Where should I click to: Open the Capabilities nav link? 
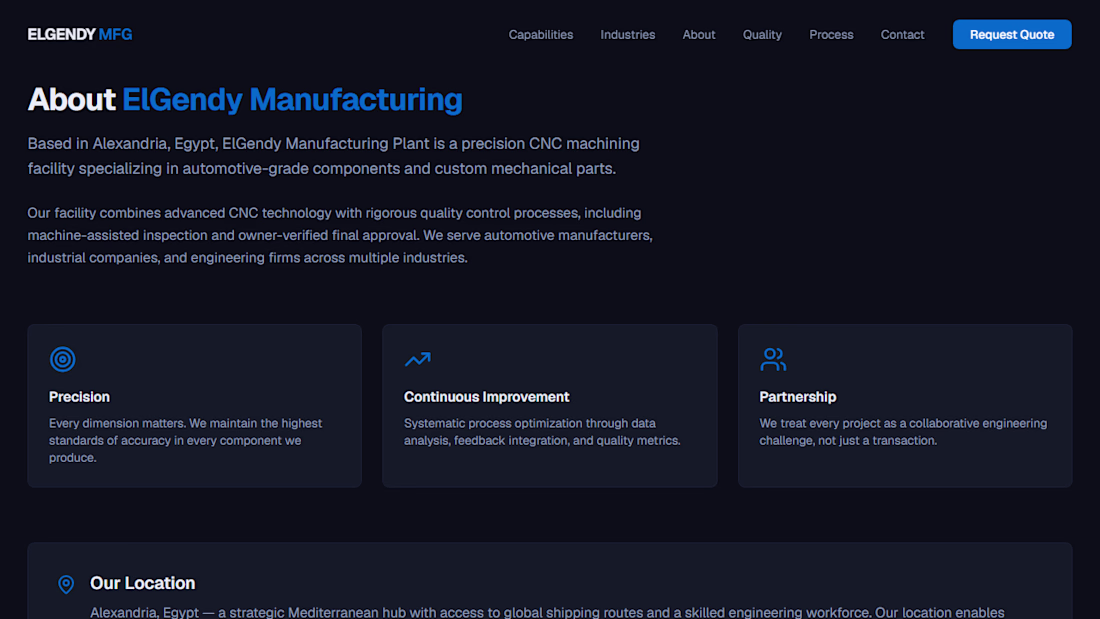click(541, 34)
